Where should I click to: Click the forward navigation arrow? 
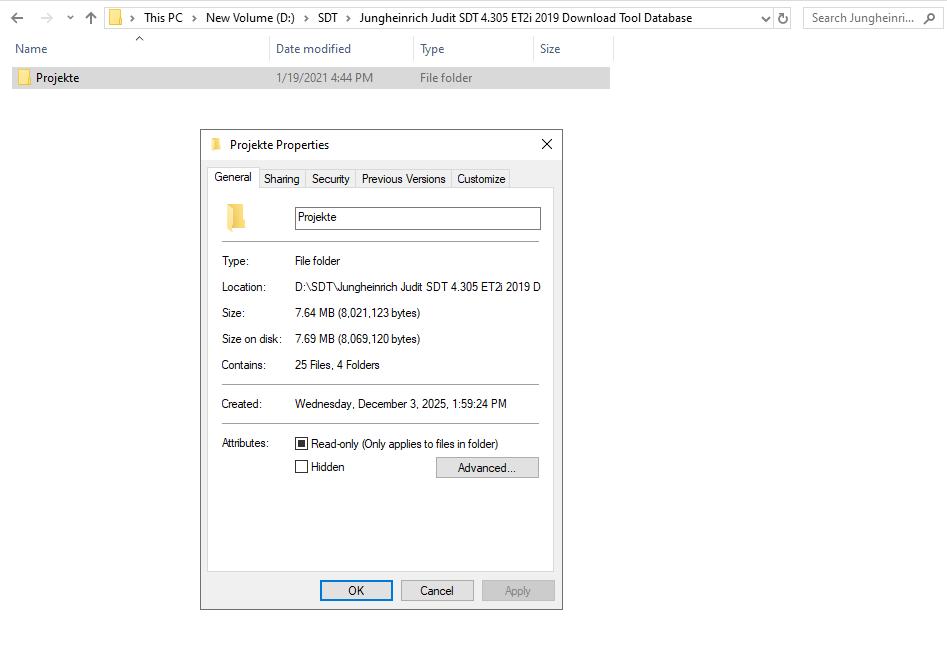(47, 18)
